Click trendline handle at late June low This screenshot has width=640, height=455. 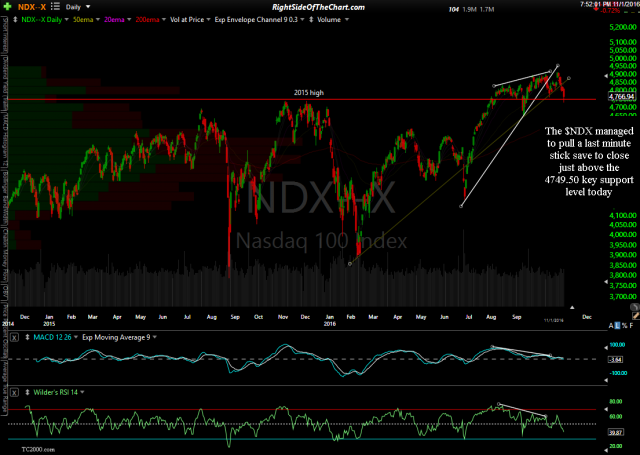pos(461,206)
